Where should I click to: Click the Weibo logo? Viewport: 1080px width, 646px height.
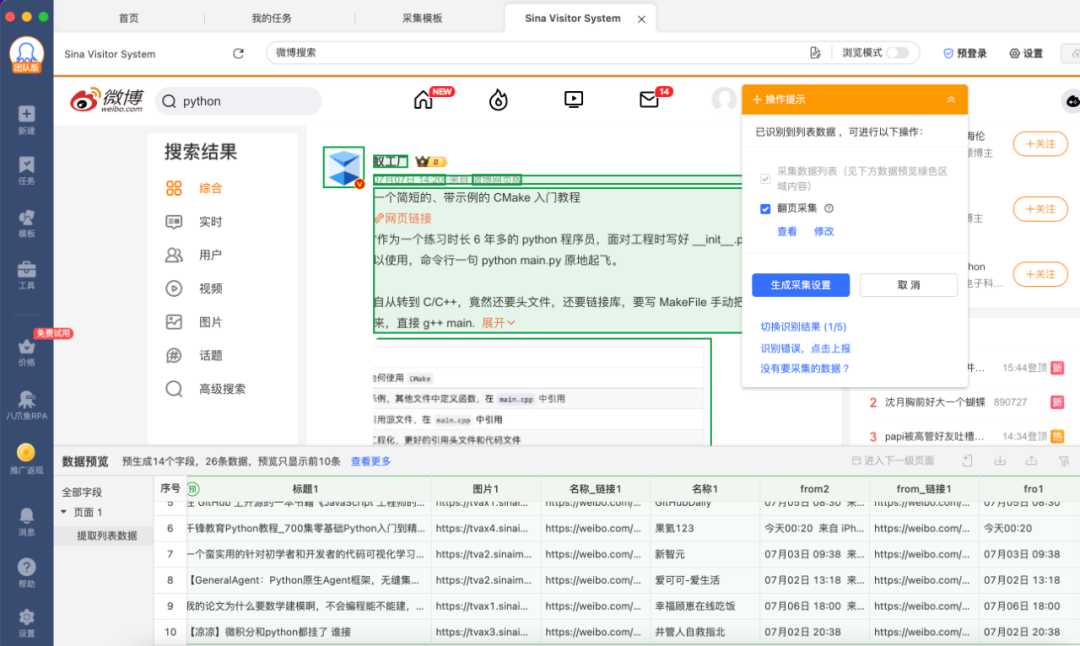(x=107, y=101)
